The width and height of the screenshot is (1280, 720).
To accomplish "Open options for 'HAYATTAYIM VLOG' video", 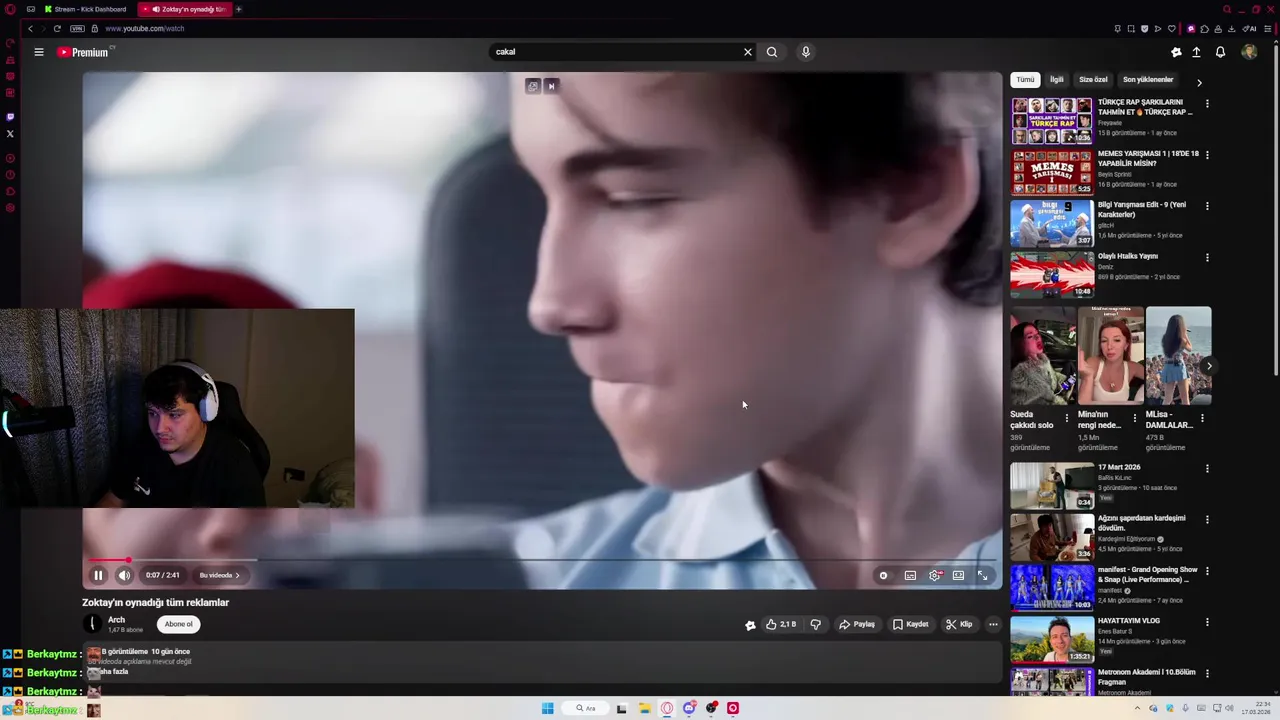I will (x=1207, y=622).
